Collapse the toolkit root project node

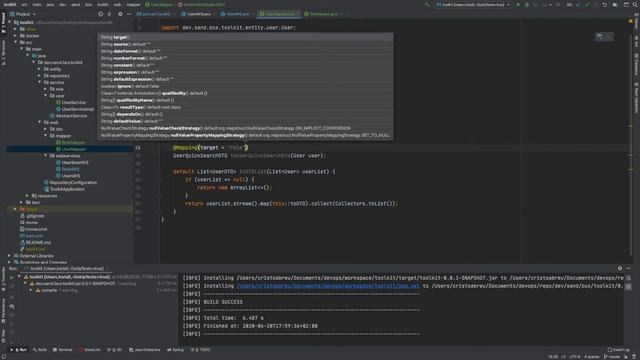tap(9, 22)
